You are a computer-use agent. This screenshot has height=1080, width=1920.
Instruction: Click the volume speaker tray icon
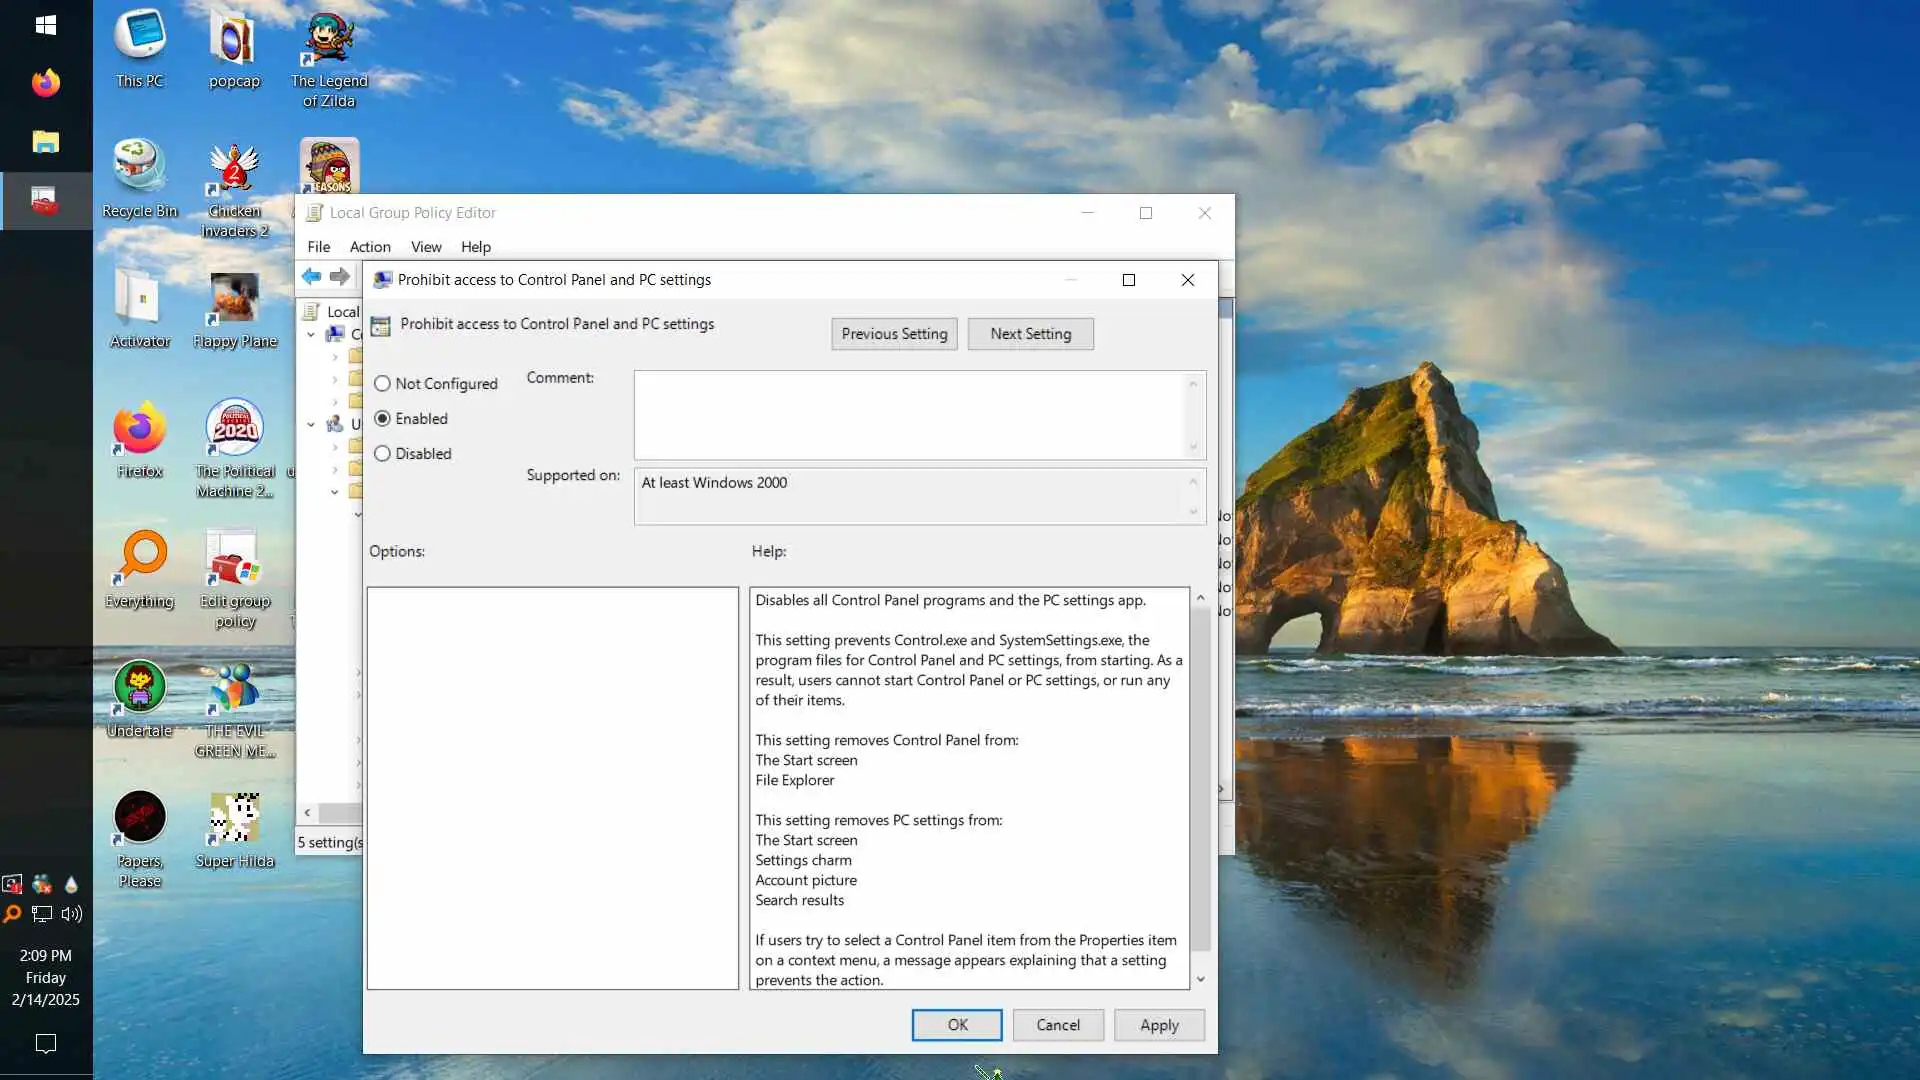point(72,914)
